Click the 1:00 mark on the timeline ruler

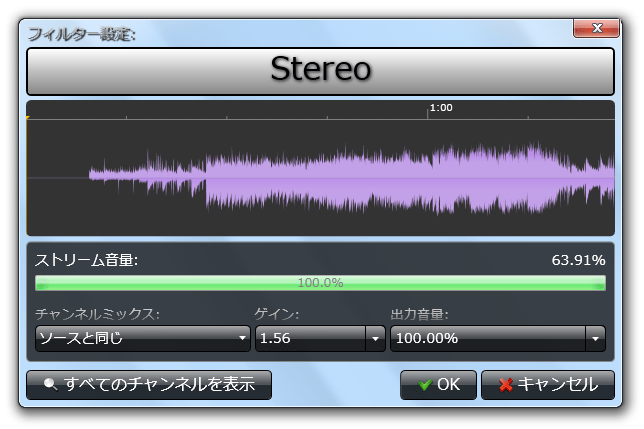pyautogui.click(x=441, y=108)
